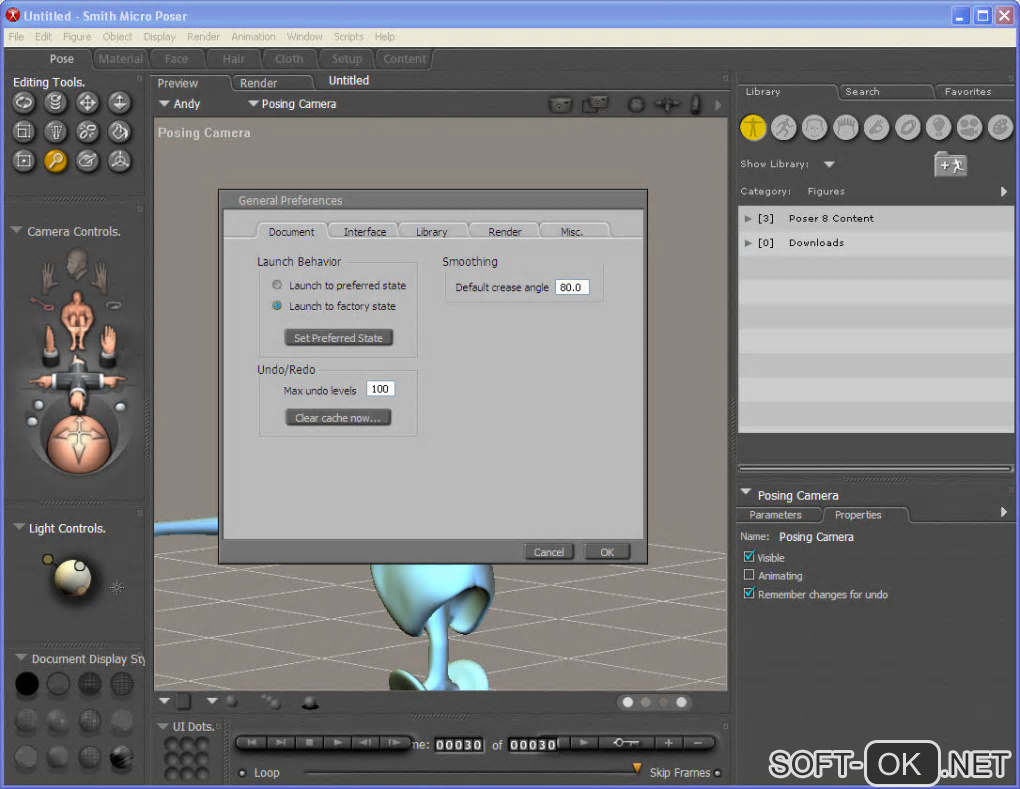This screenshot has height=789, width=1020.
Task: Switch to the Misc. preferences tab
Action: click(572, 232)
